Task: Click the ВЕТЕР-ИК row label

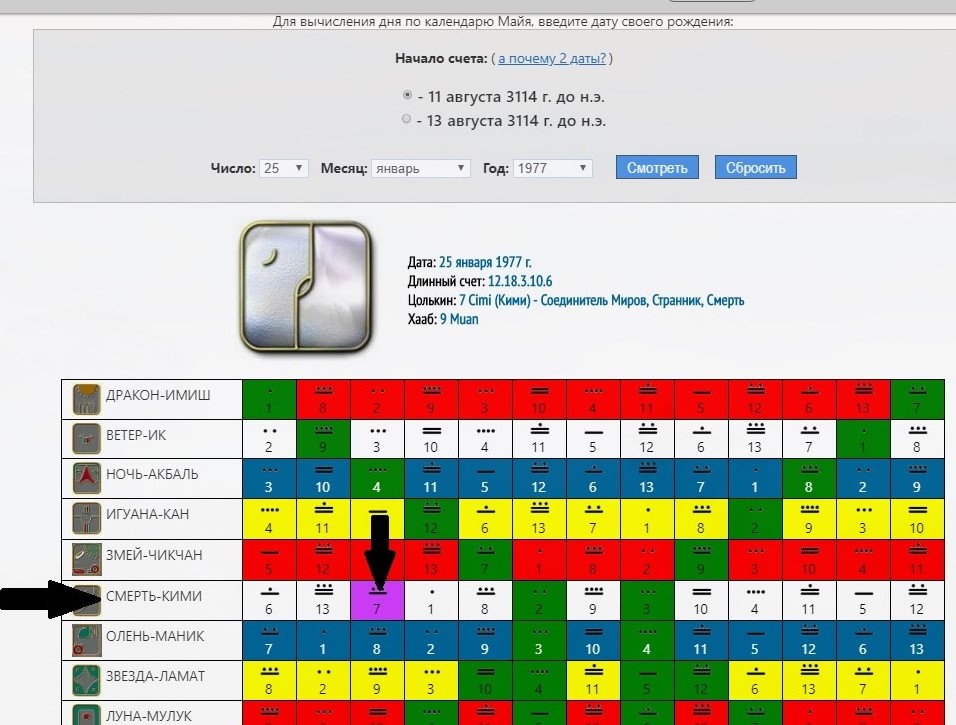Action: [x=136, y=435]
